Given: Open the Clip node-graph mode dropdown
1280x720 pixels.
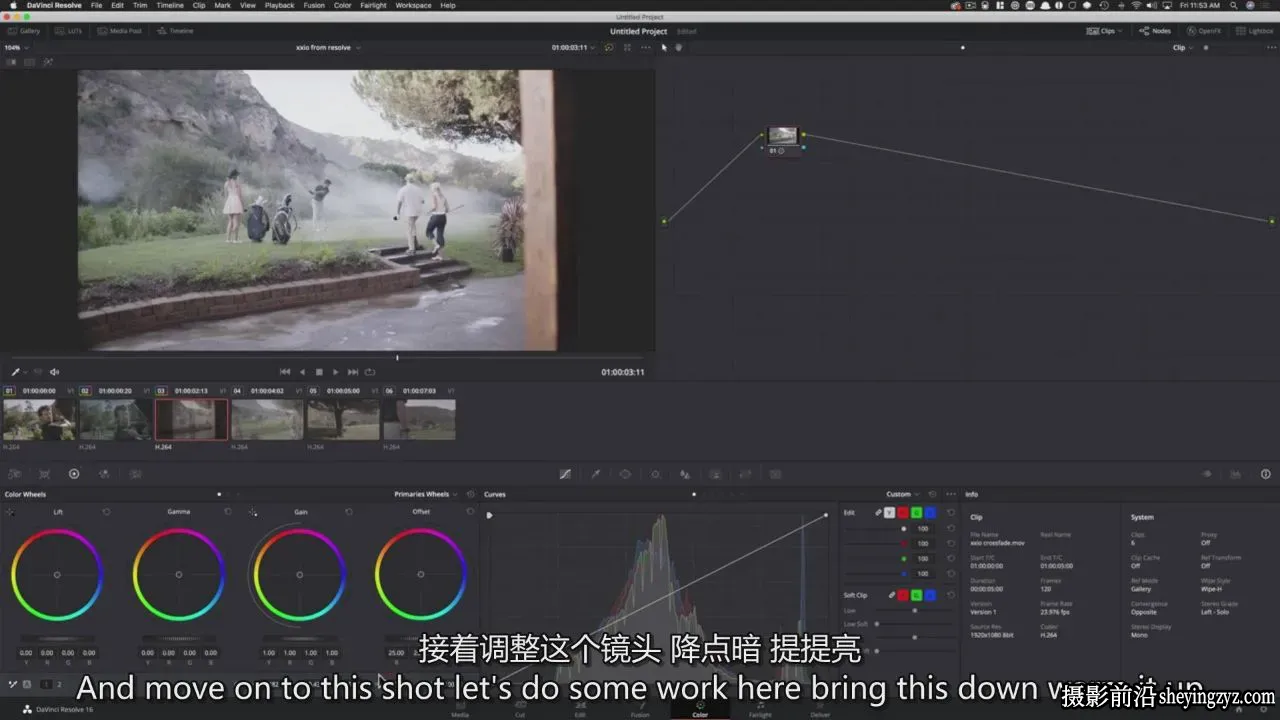Looking at the screenshot, I should pyautogui.click(x=1183, y=47).
